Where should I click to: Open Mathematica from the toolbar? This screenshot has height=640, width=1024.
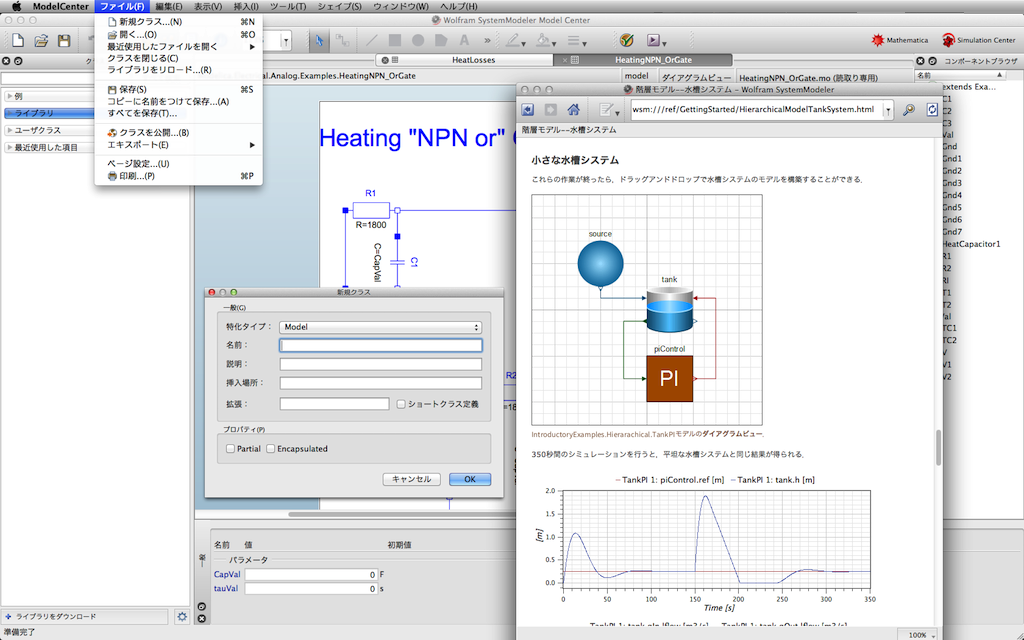900,40
